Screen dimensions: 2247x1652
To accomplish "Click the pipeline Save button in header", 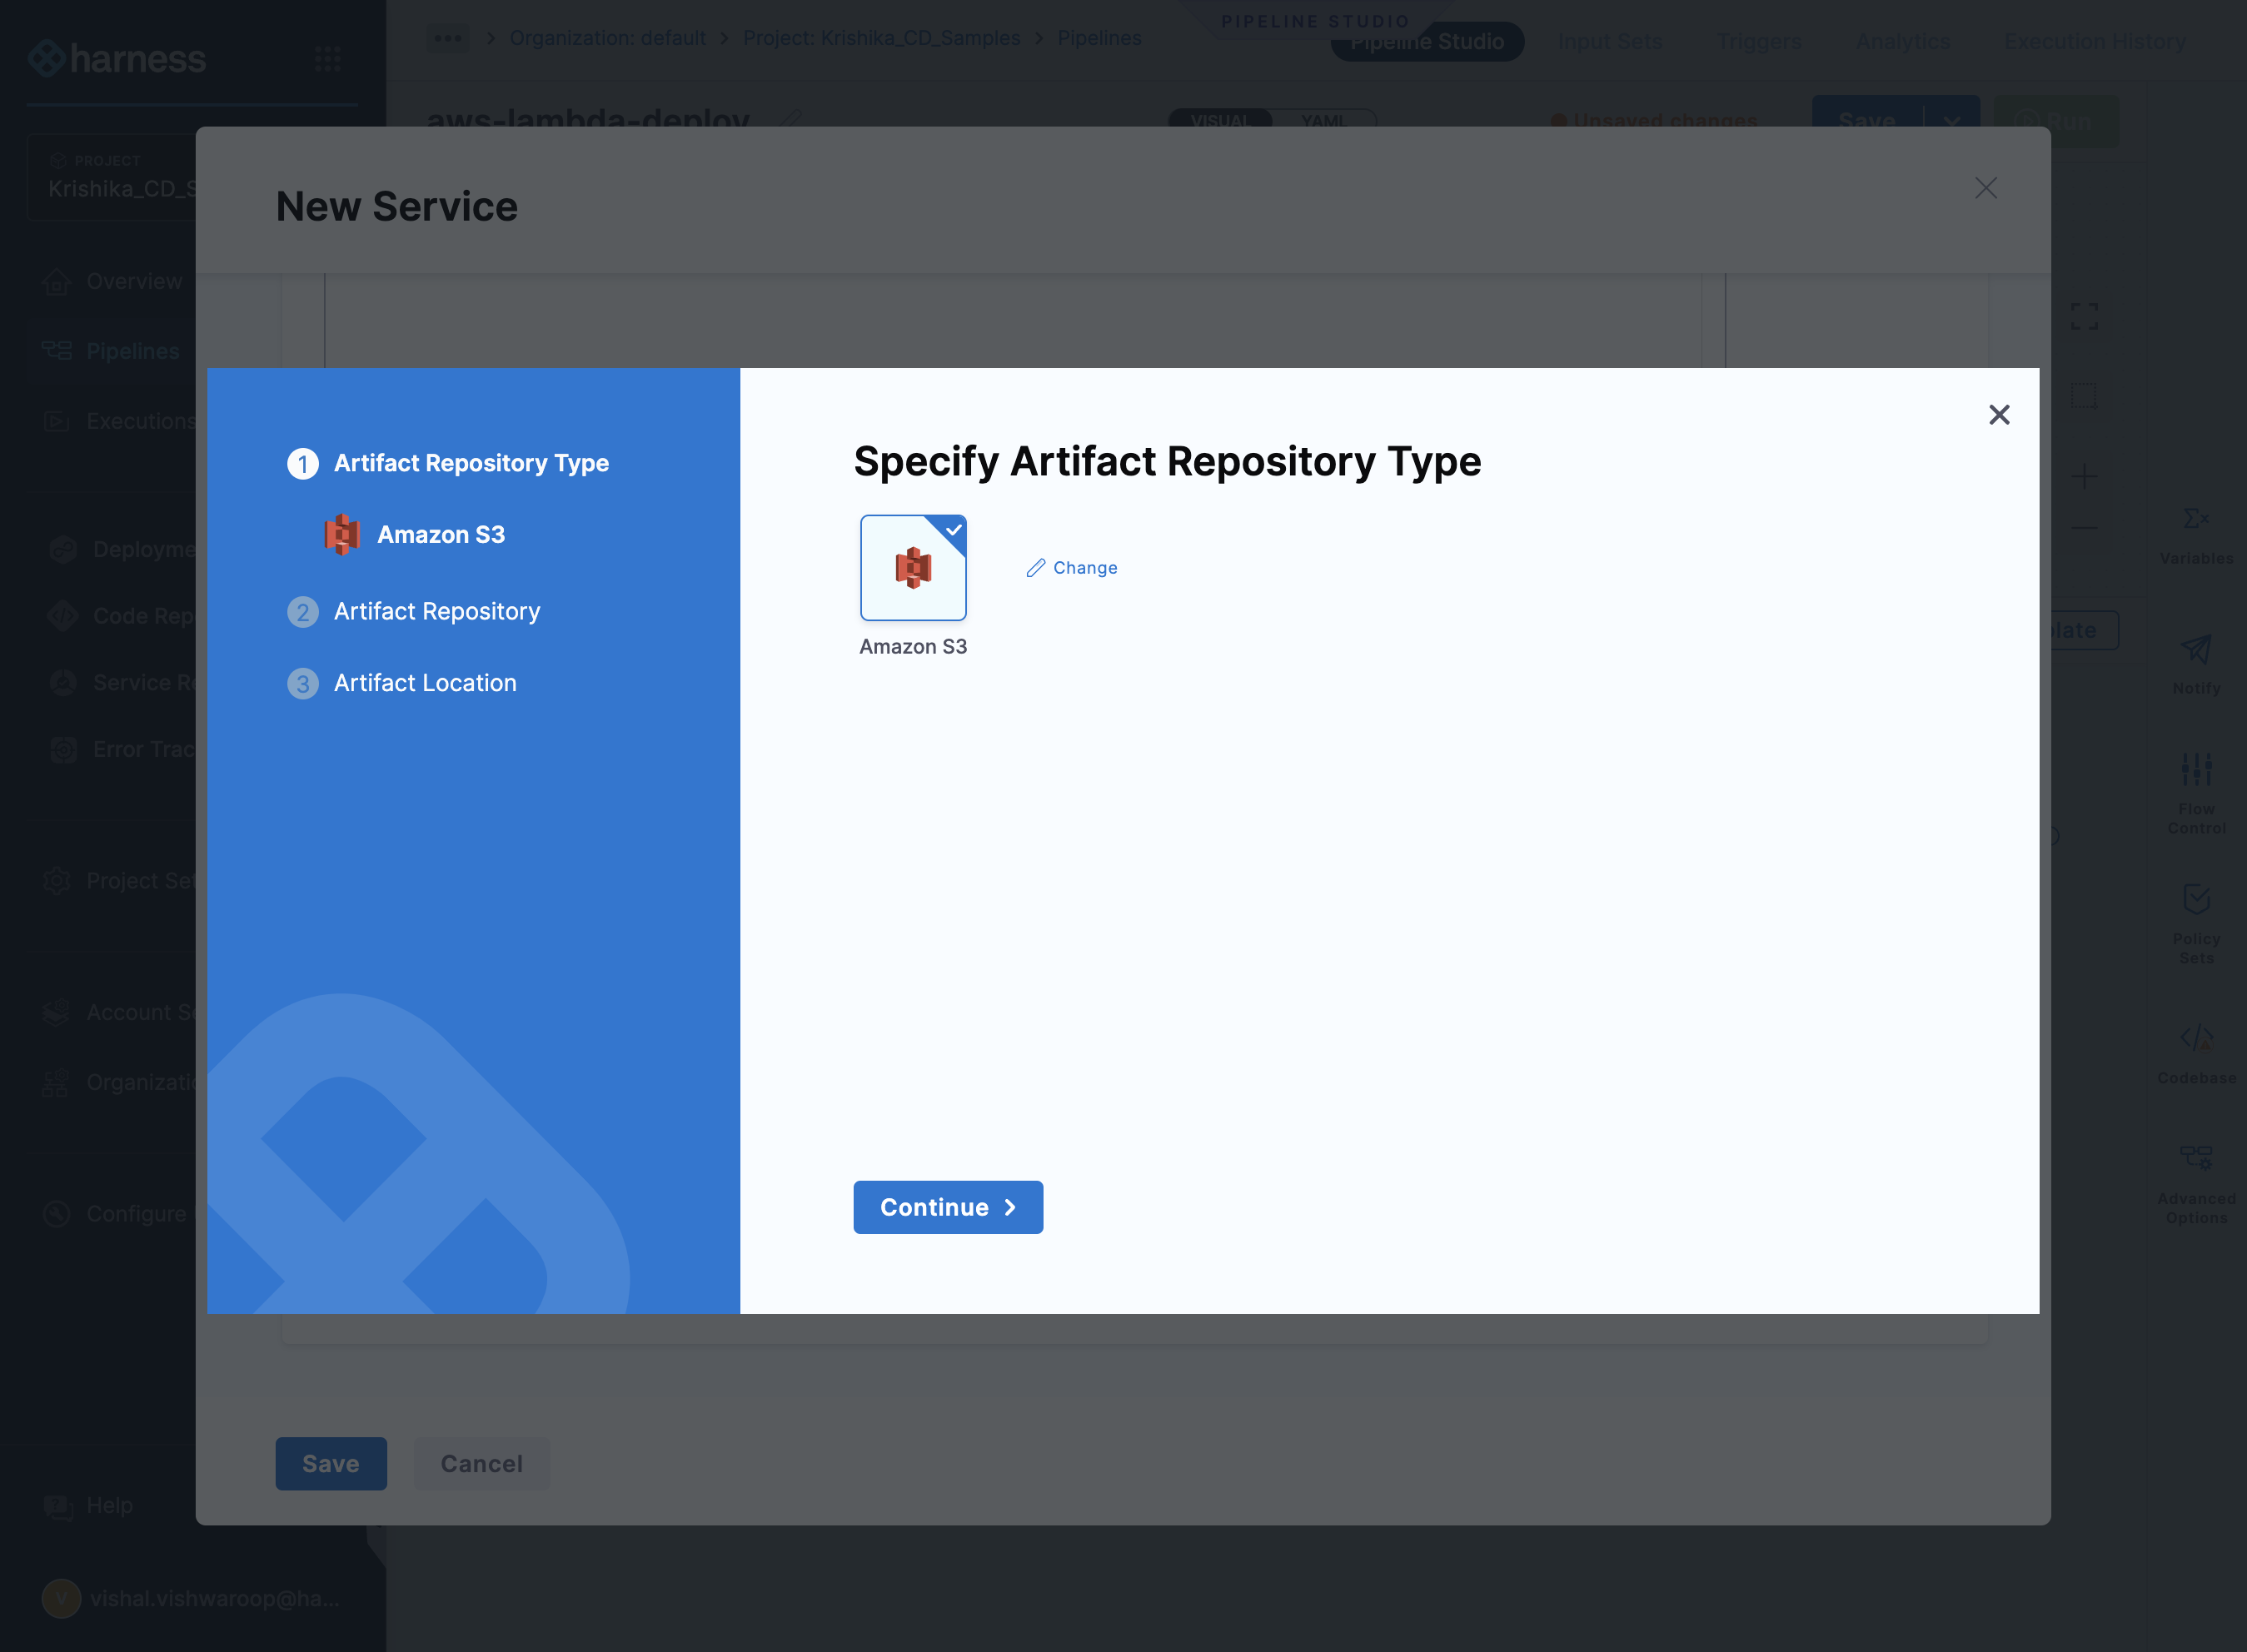I will (x=1866, y=121).
